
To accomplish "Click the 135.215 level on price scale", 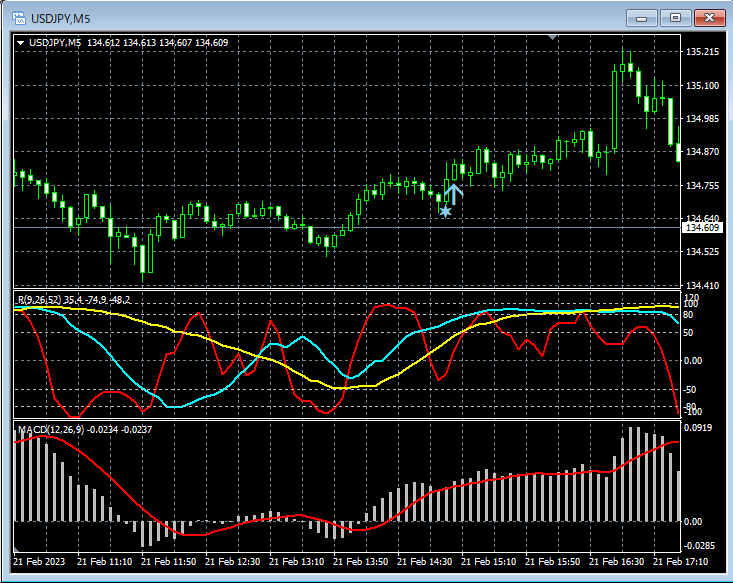I will 702,52.
